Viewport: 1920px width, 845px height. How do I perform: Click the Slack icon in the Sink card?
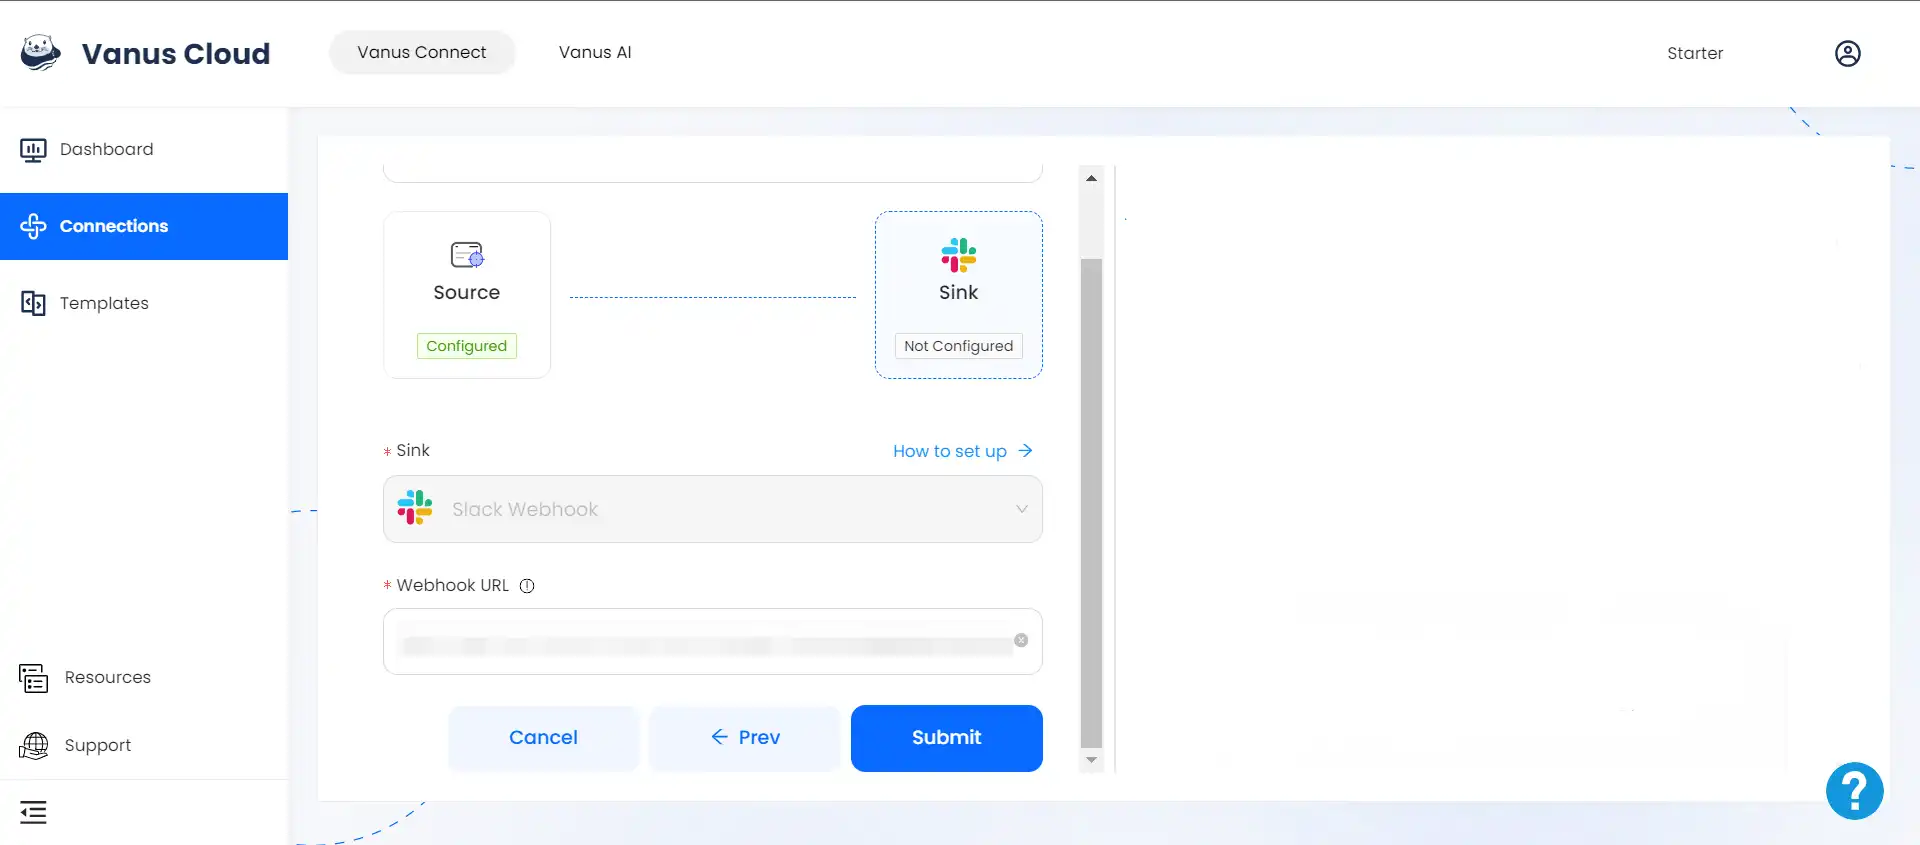(x=958, y=255)
